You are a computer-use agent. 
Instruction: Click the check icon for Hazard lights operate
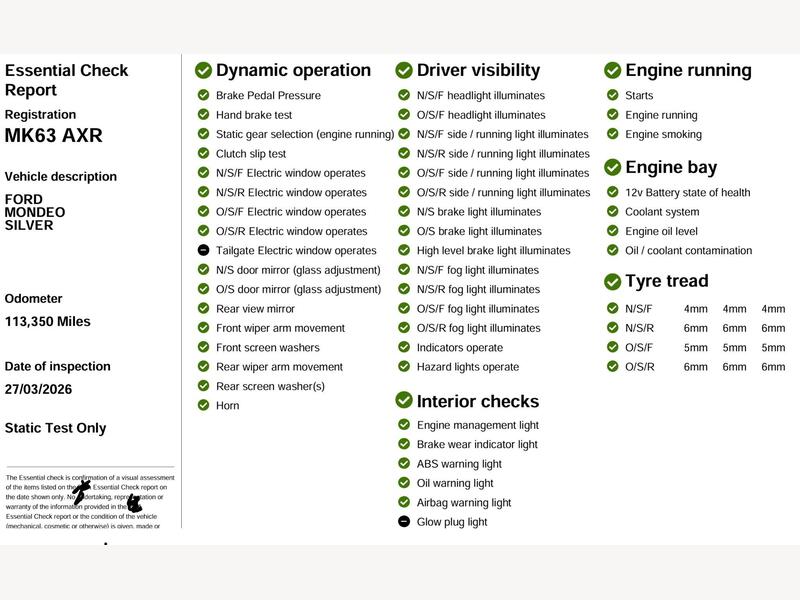[x=404, y=367]
